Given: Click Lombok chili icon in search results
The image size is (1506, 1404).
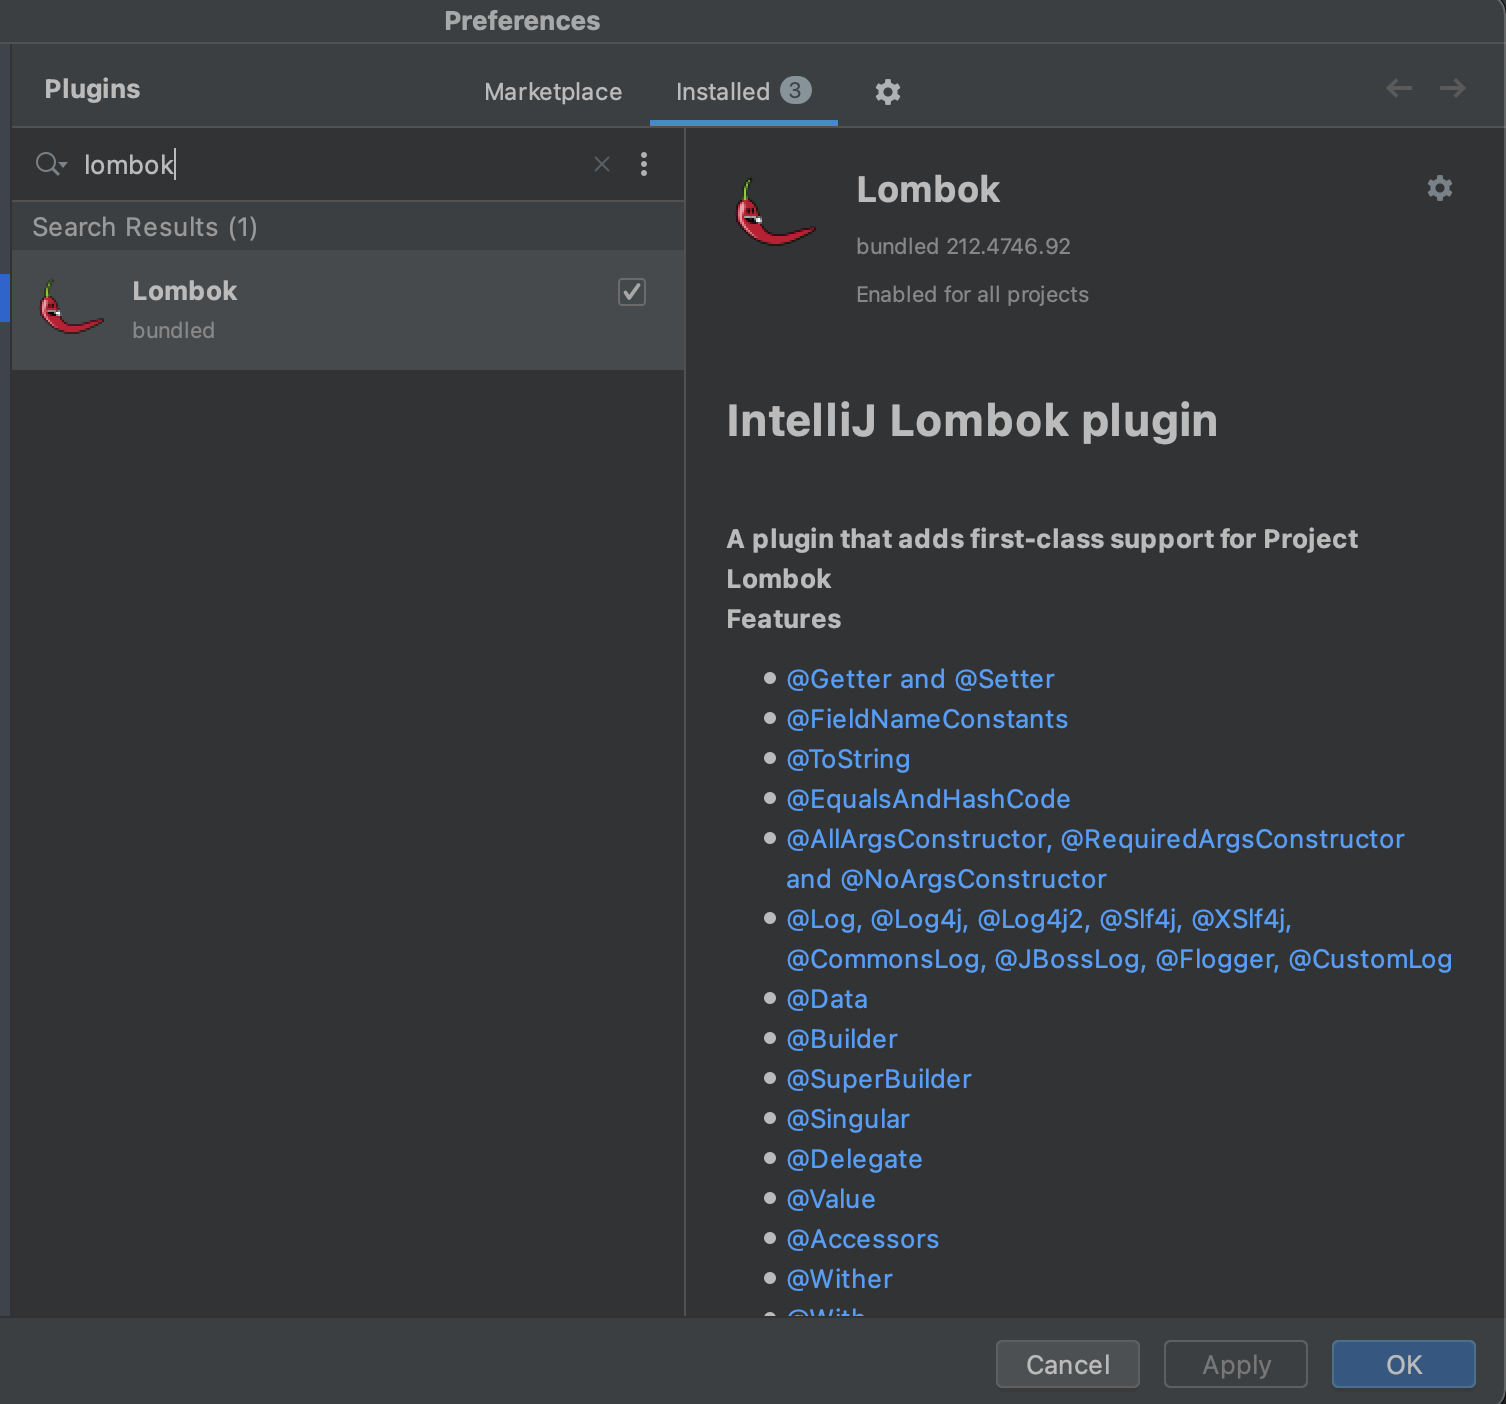Looking at the screenshot, I should [x=71, y=309].
